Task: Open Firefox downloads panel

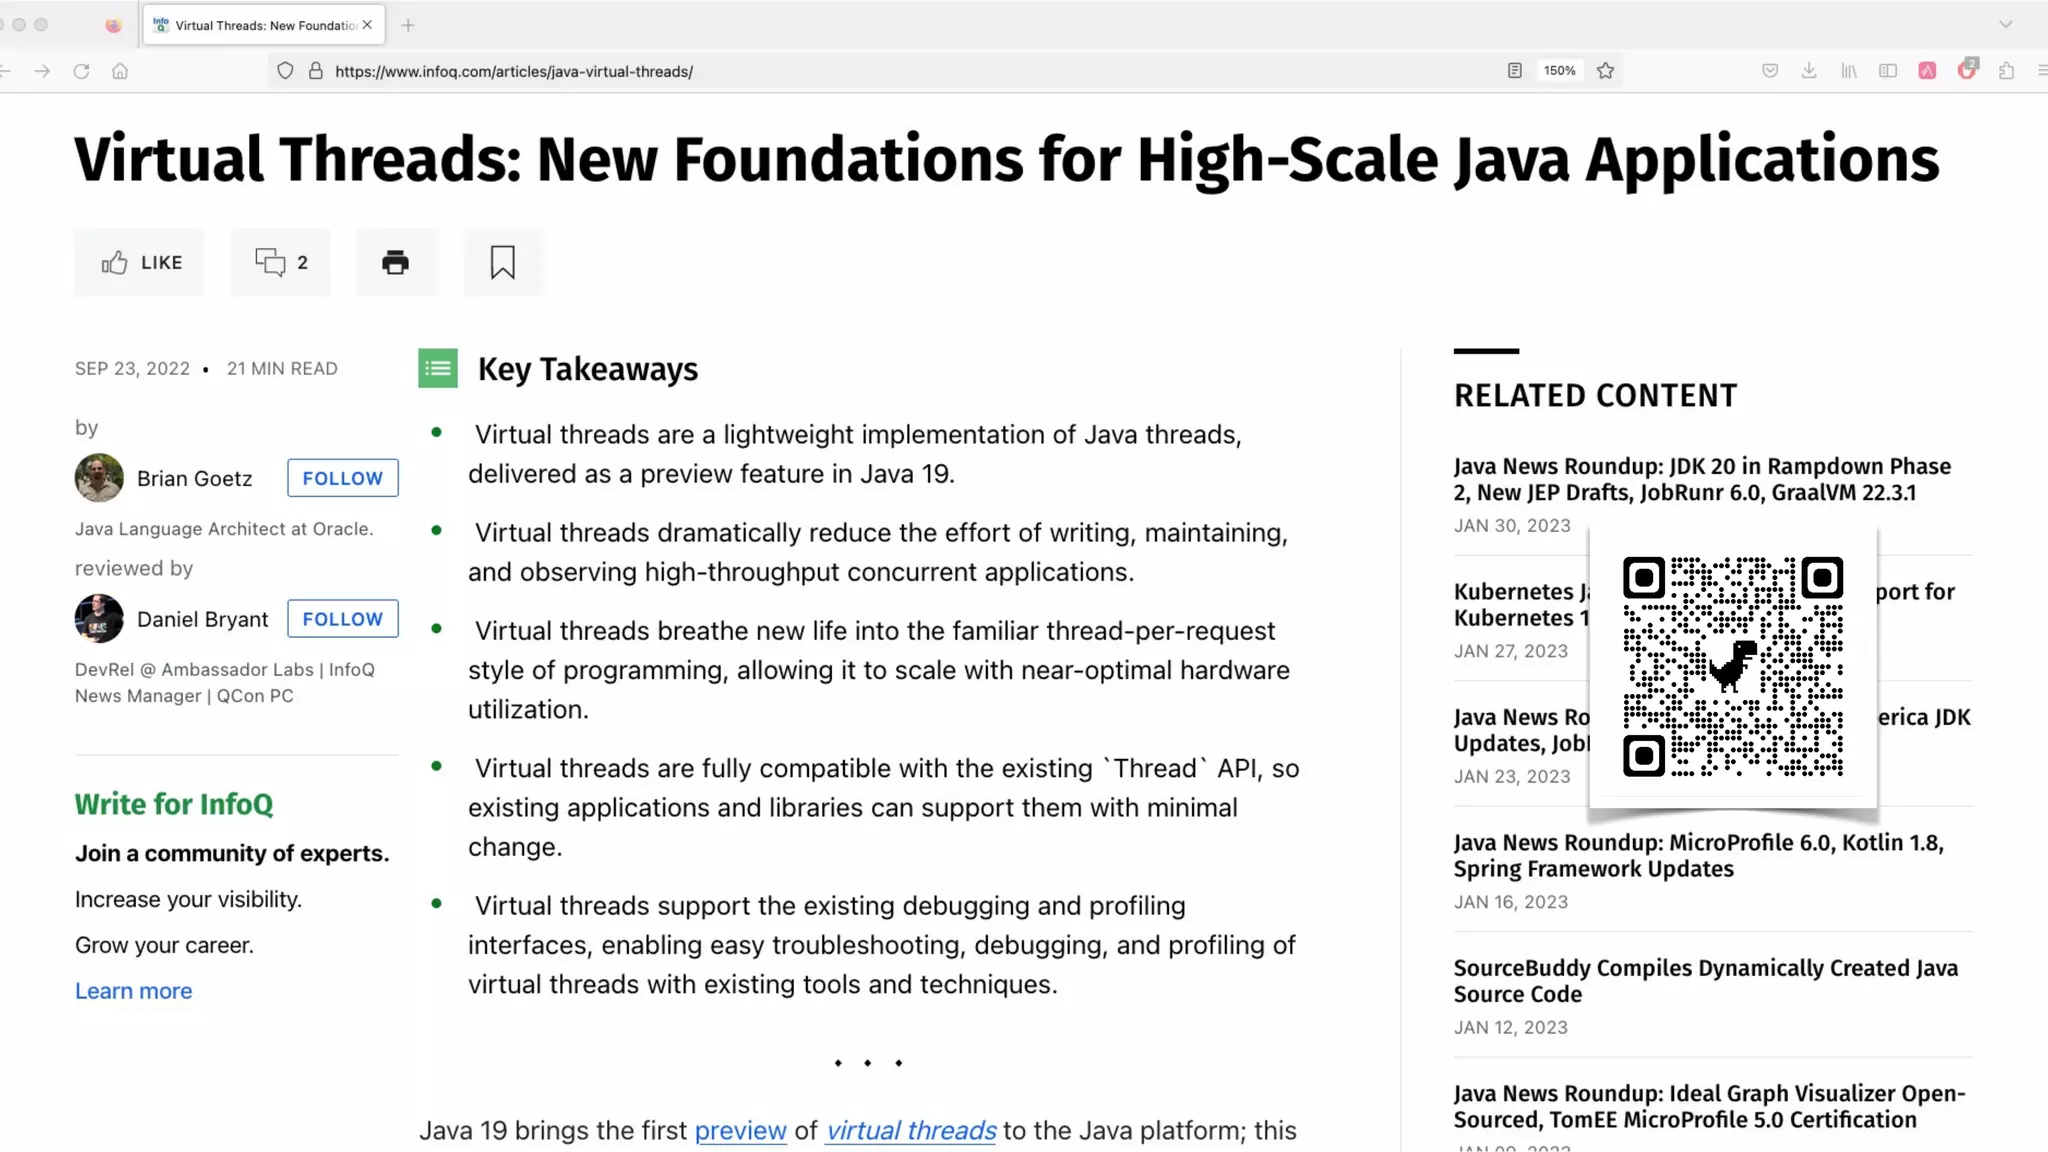Action: 1809,71
